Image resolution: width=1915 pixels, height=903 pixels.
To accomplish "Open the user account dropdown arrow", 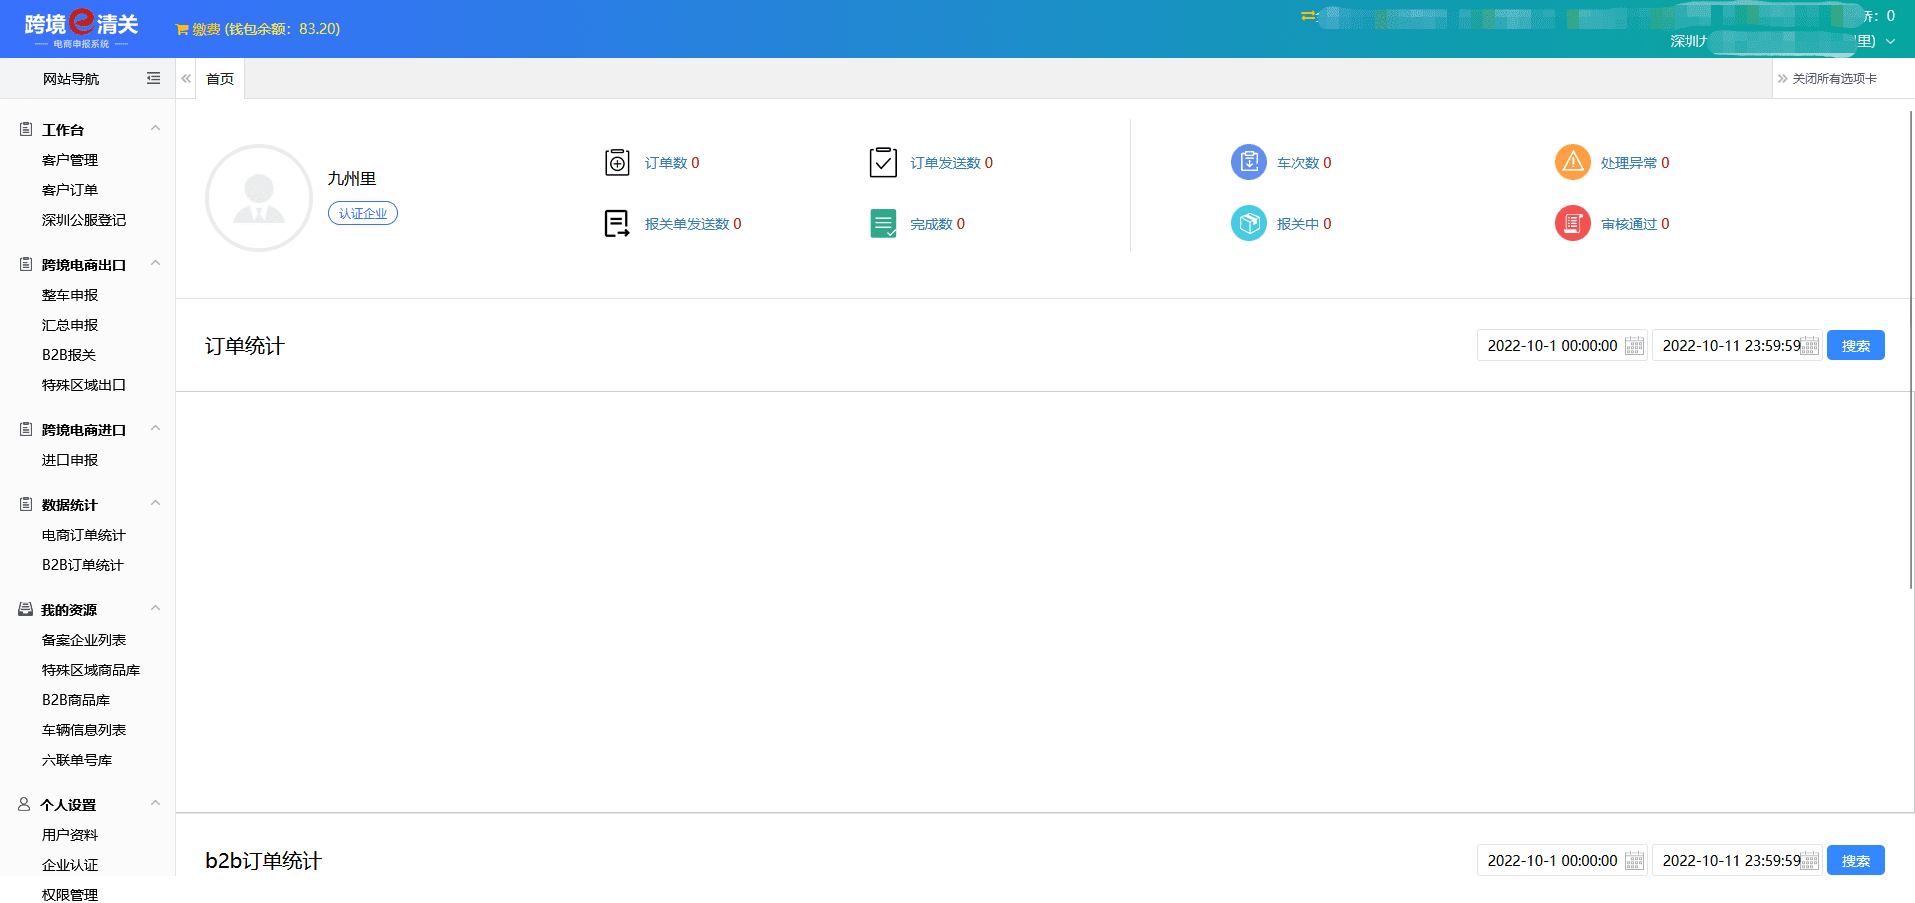I will 1890,42.
